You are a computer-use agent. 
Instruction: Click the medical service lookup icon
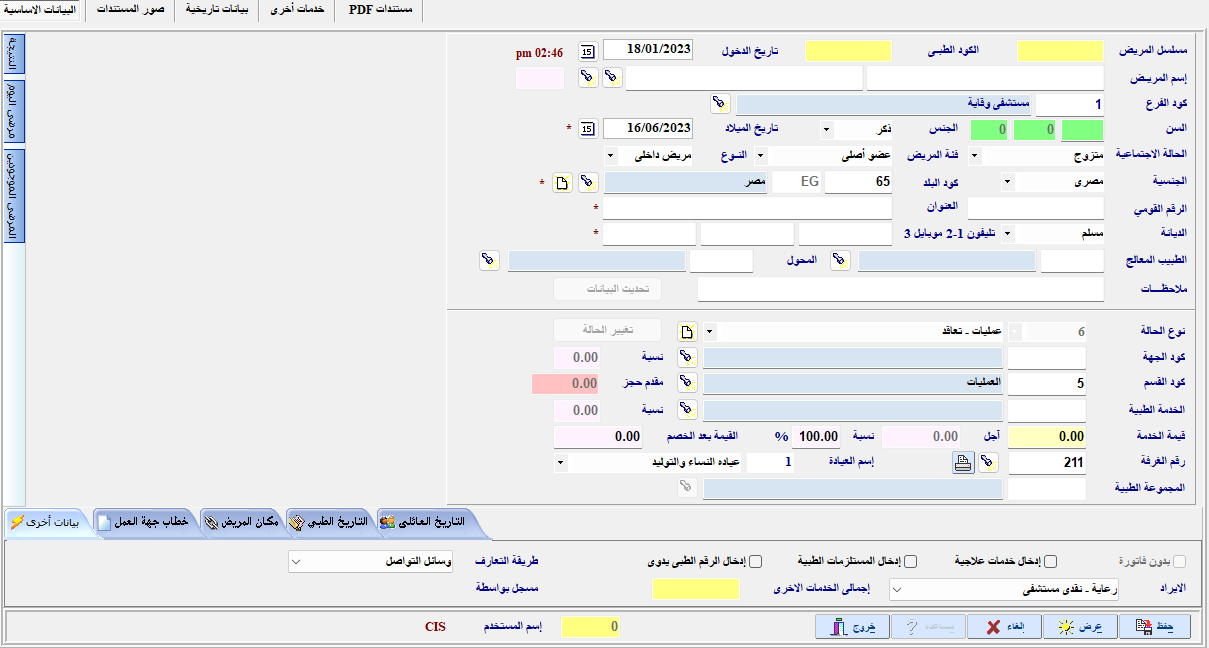tap(688, 409)
